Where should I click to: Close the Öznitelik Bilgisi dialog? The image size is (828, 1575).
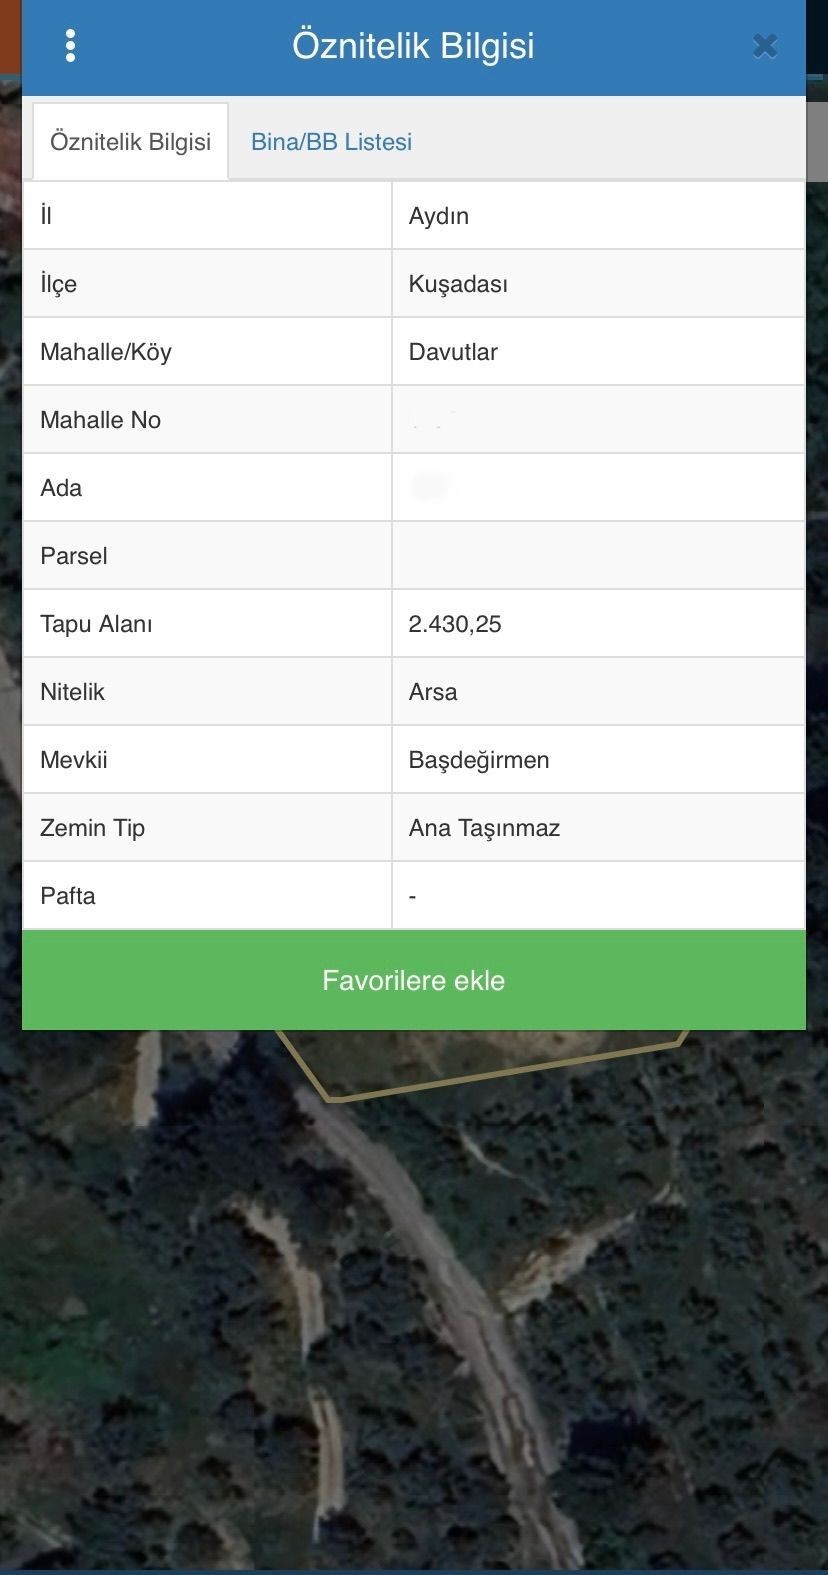click(x=765, y=46)
